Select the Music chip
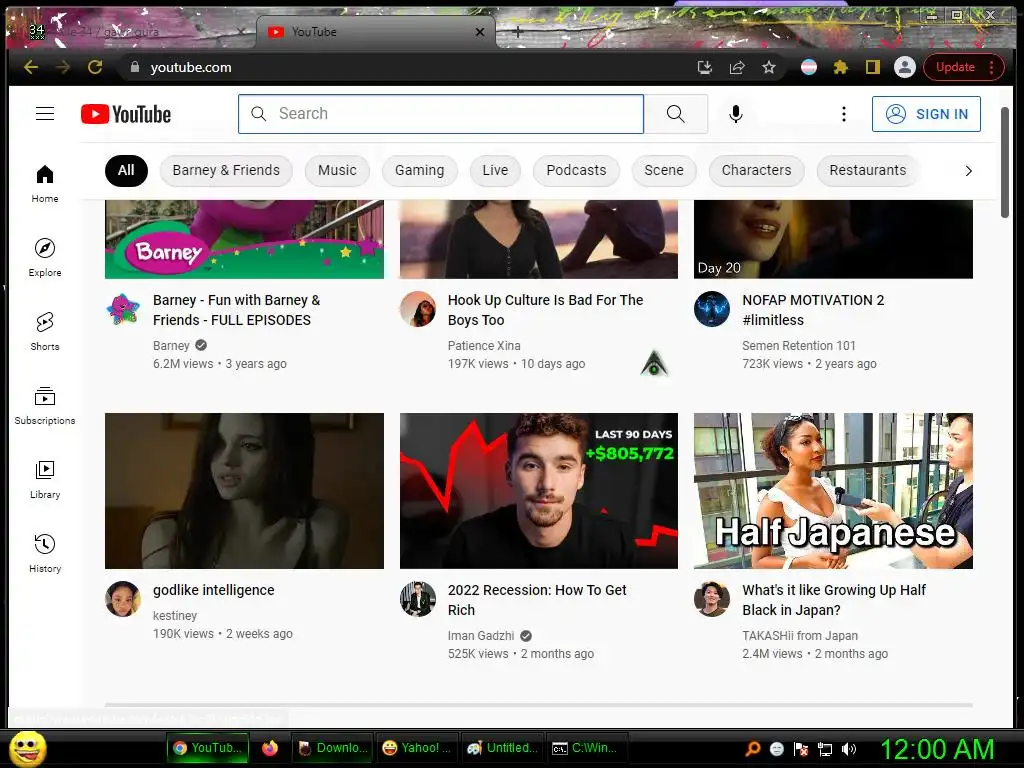The image size is (1024, 768). (x=337, y=170)
